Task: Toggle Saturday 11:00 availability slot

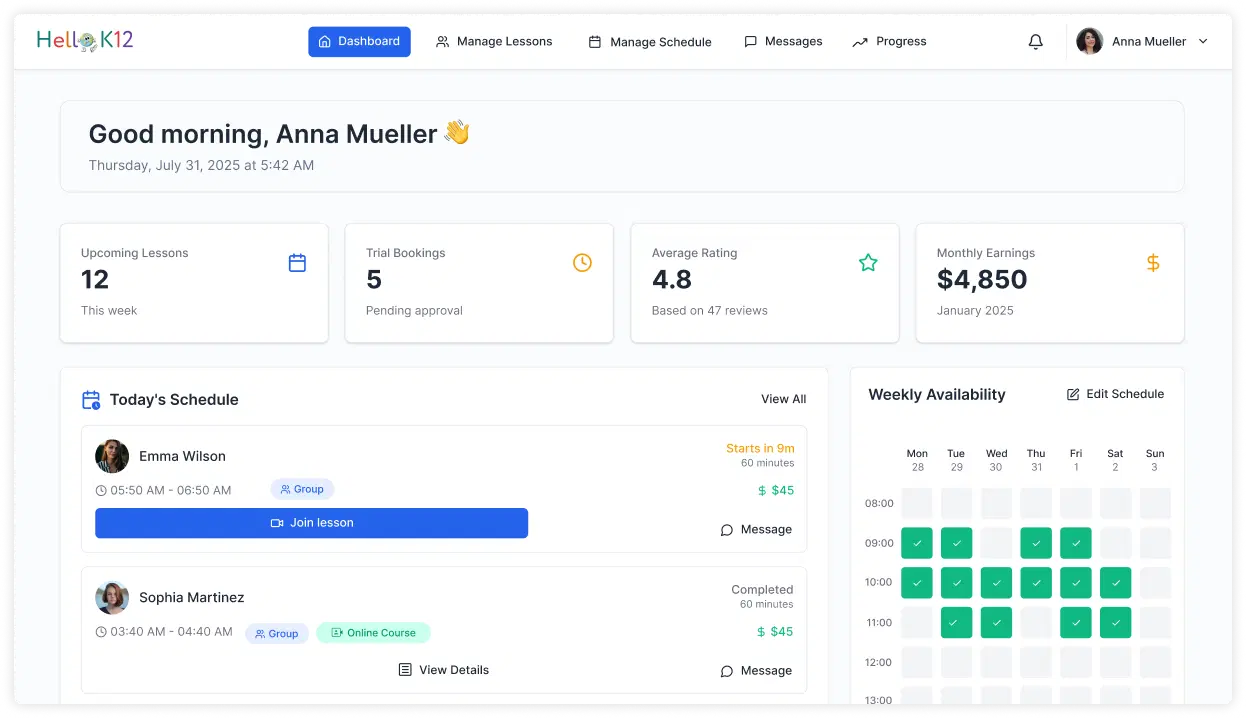Action: pyautogui.click(x=1115, y=623)
